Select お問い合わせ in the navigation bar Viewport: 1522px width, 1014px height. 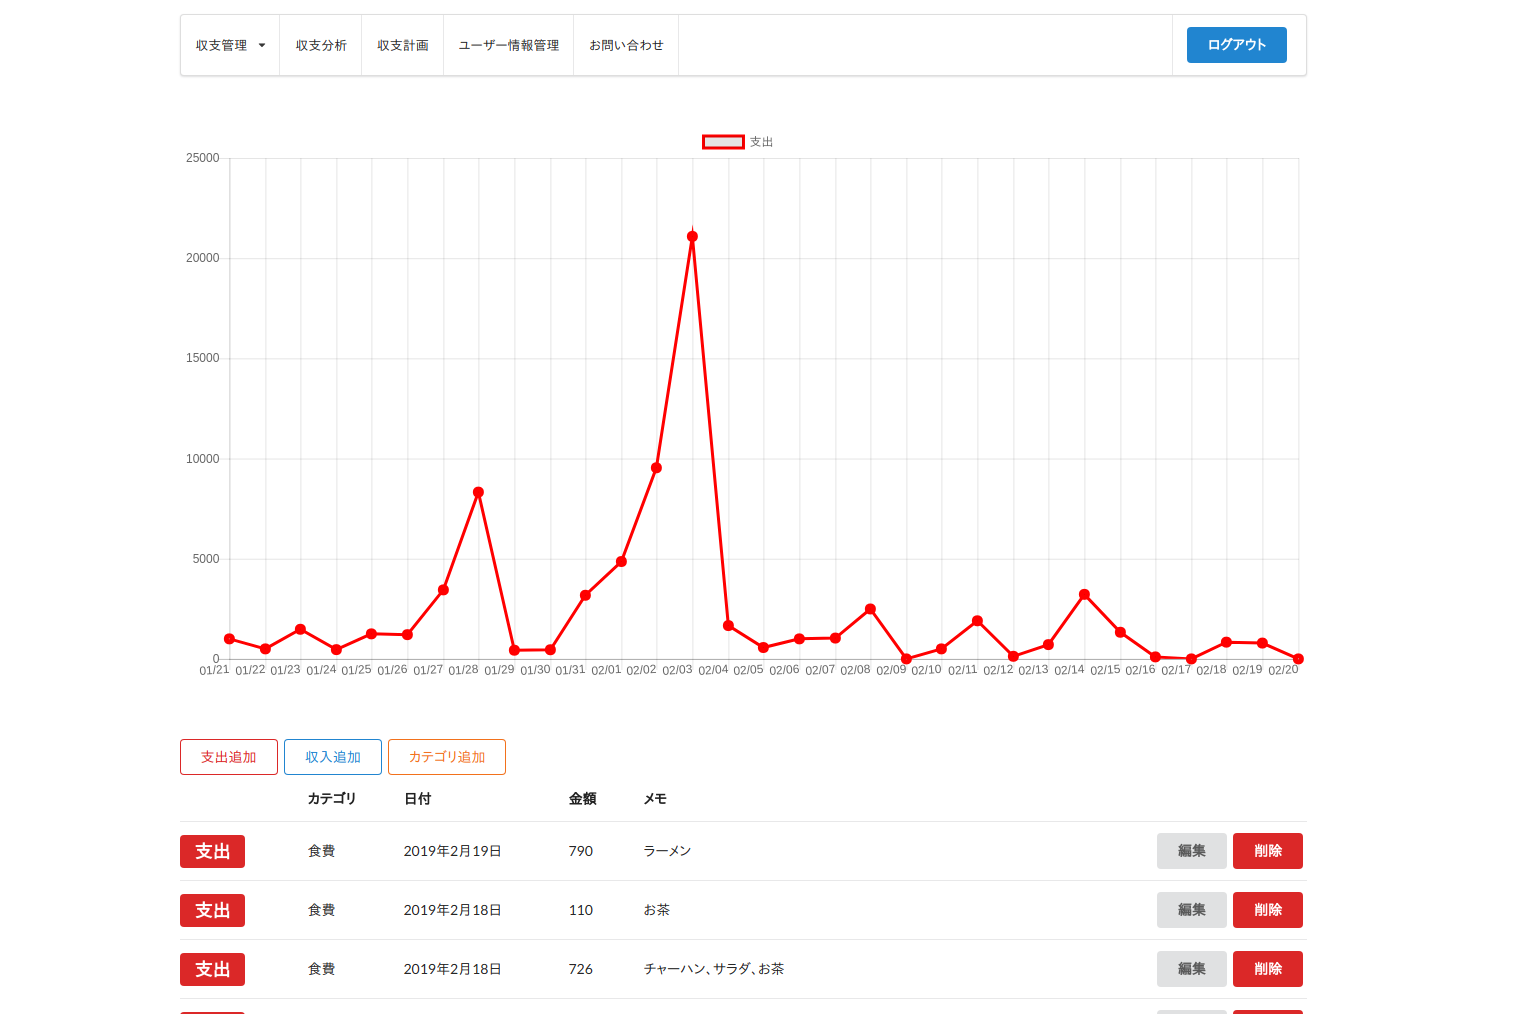[626, 46]
